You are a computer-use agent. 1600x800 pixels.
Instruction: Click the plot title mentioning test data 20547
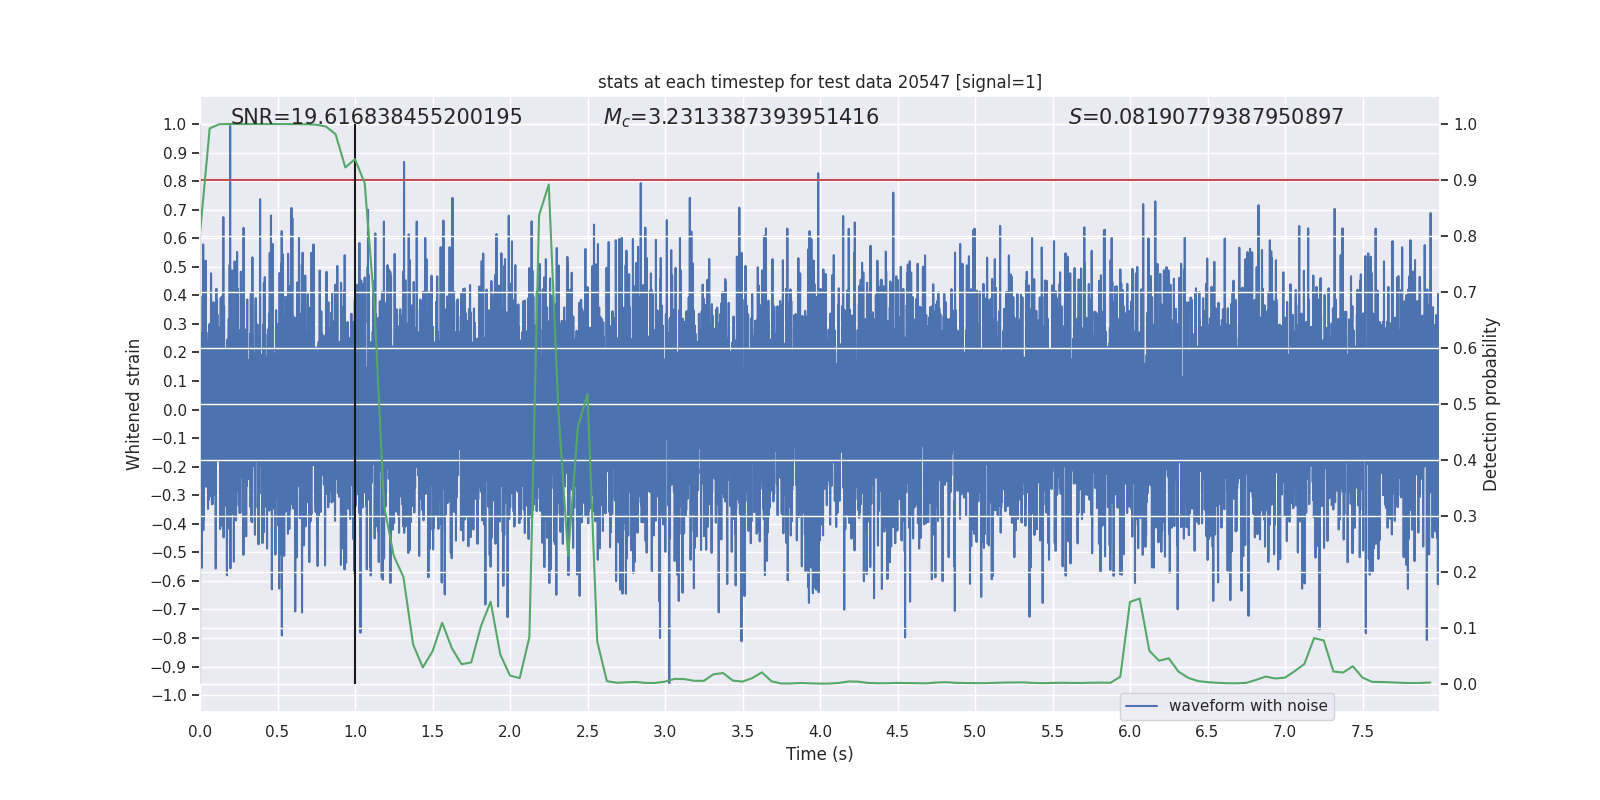(x=819, y=82)
